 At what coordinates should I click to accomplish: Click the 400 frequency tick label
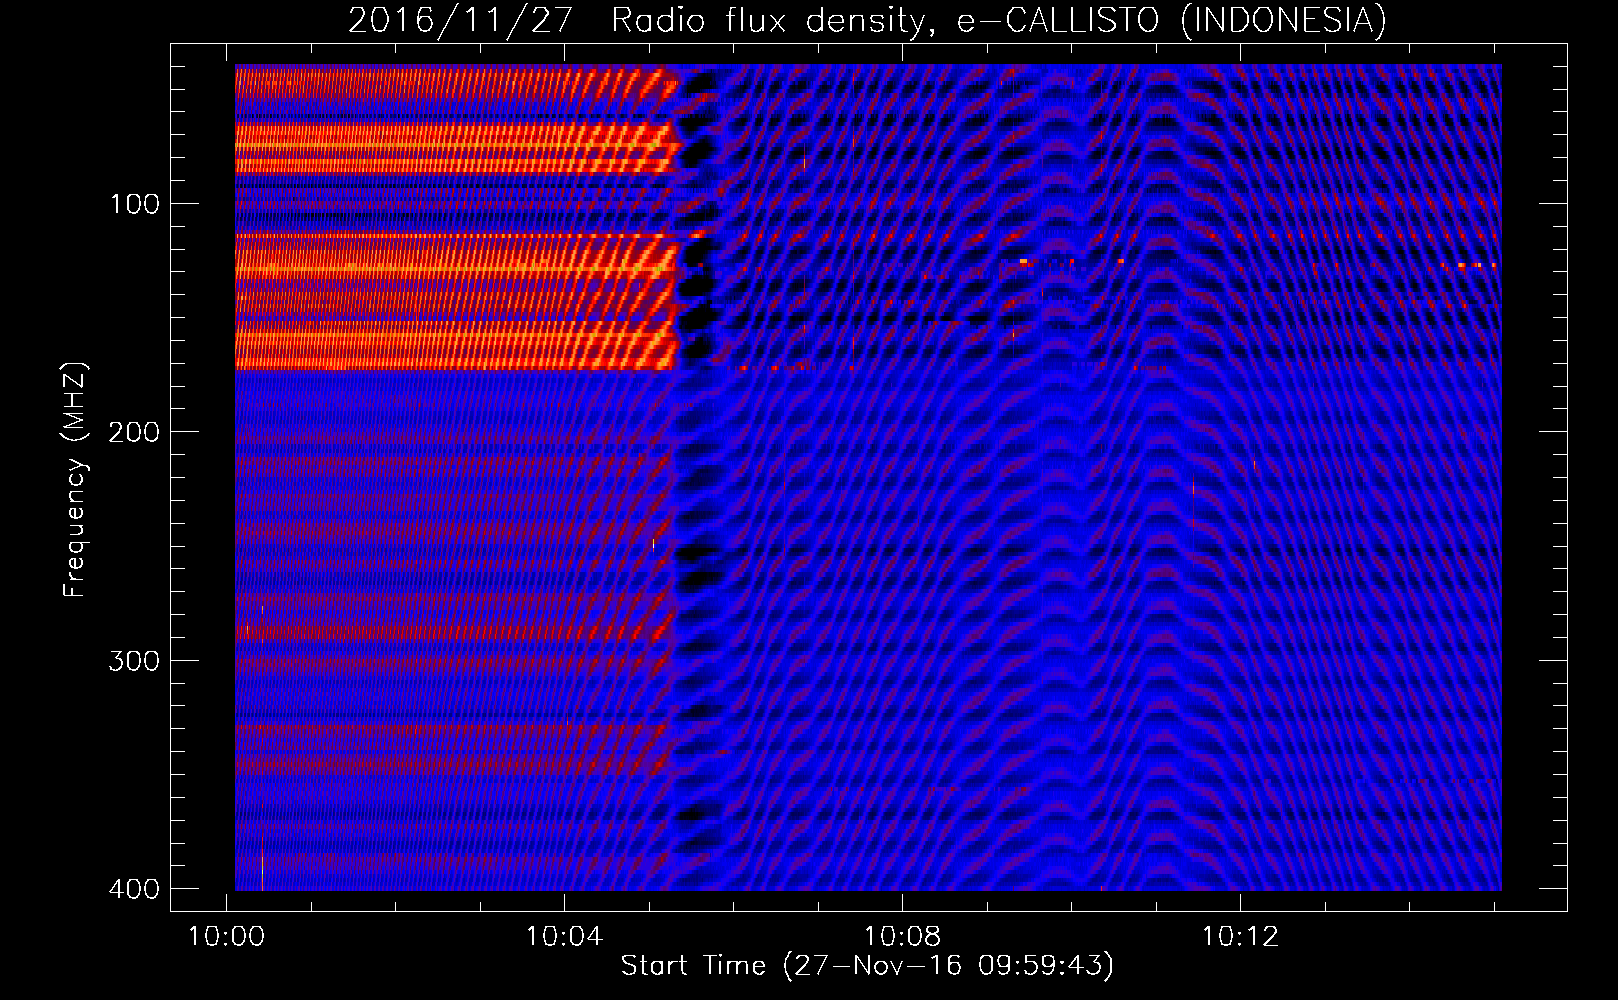click(134, 889)
